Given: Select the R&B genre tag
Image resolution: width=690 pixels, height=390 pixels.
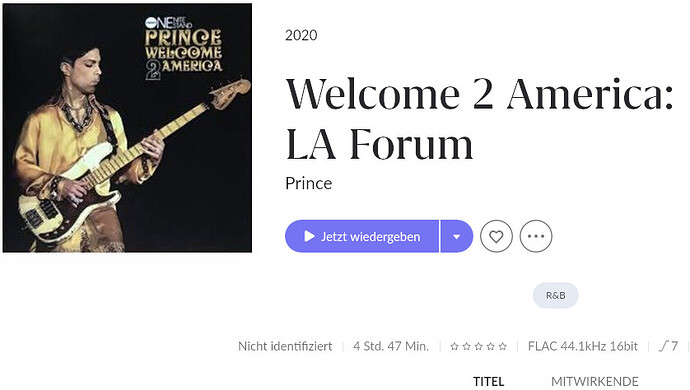Looking at the screenshot, I should (x=555, y=295).
